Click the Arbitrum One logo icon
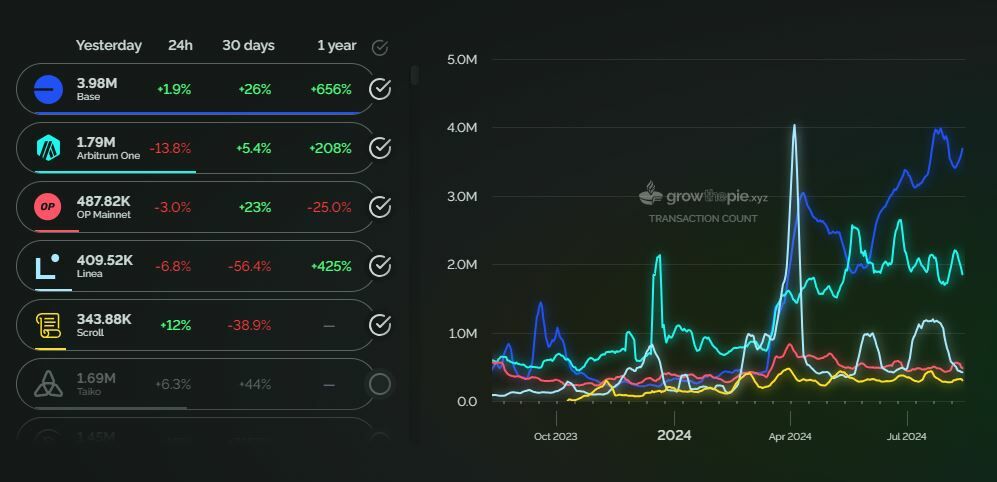 (48, 148)
